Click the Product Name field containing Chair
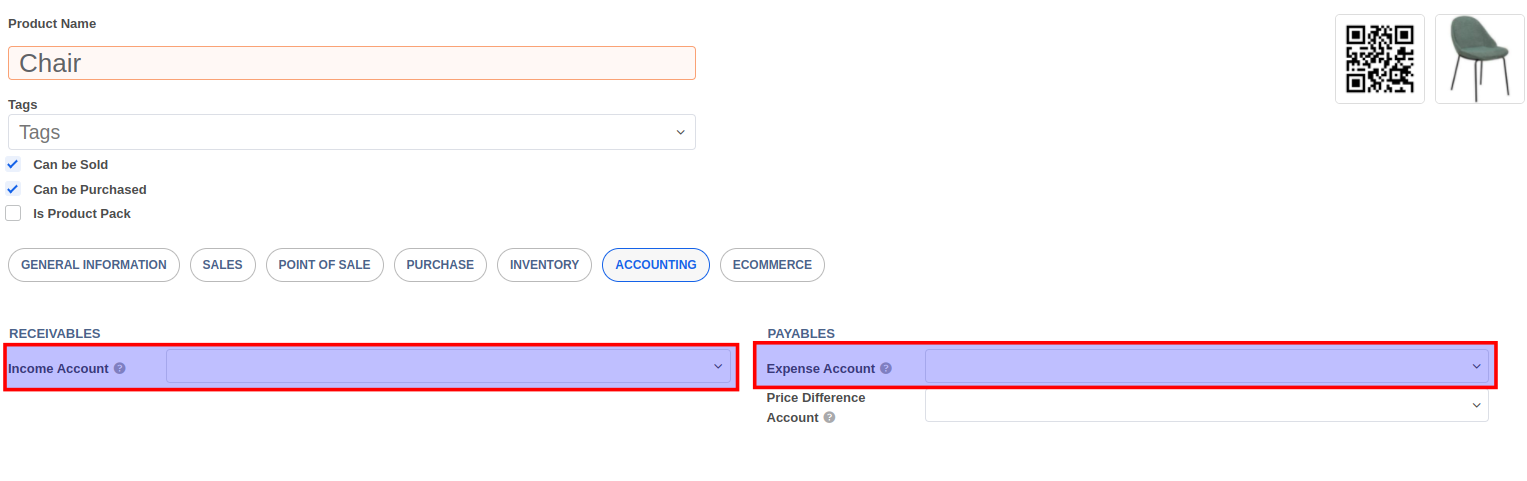The height and width of the screenshot is (481, 1527). coord(352,63)
